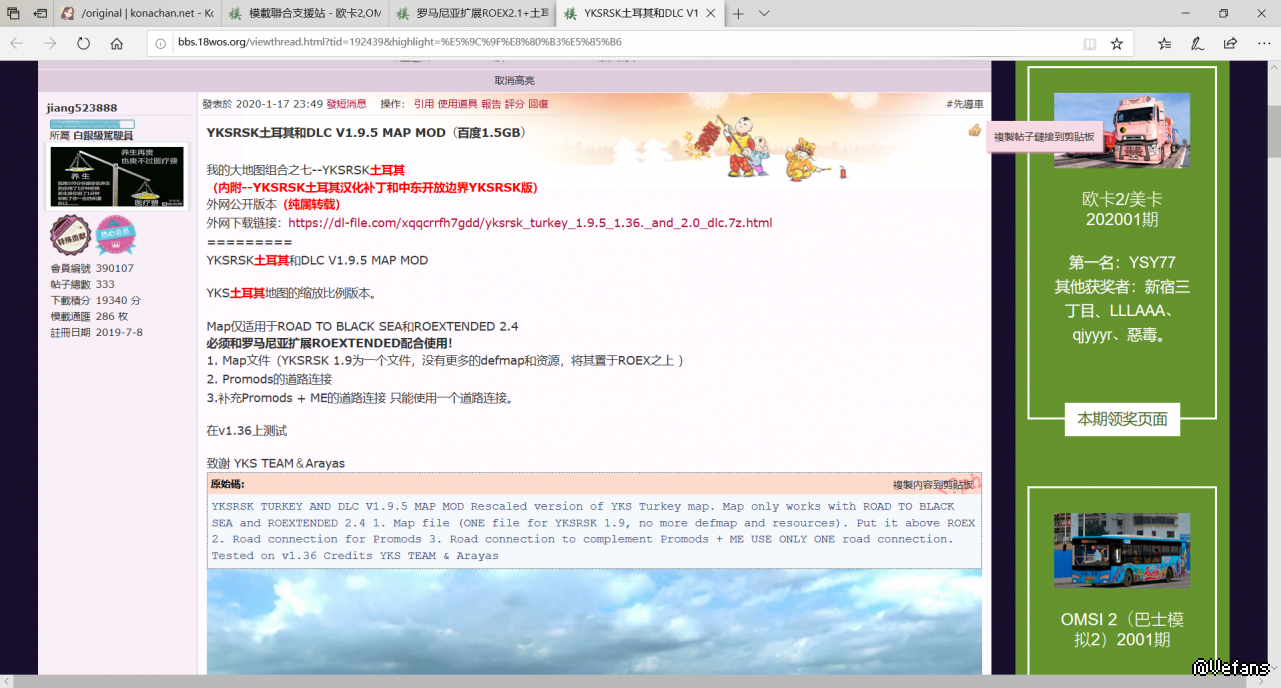The height and width of the screenshot is (688, 1281).
Task: Click the 第一名：YSY77 text
Action: pyautogui.click(x=1122, y=263)
